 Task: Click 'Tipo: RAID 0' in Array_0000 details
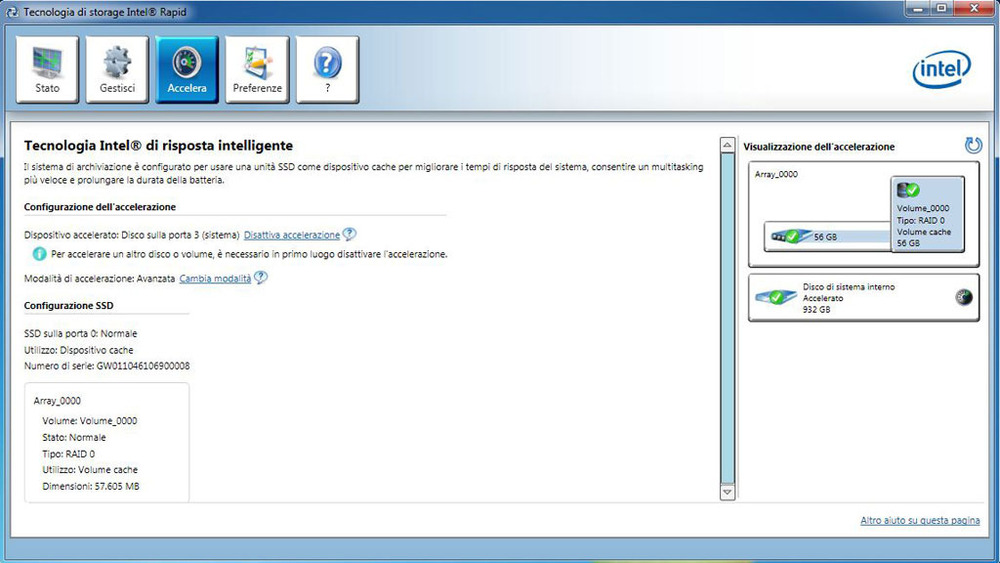tap(68, 454)
